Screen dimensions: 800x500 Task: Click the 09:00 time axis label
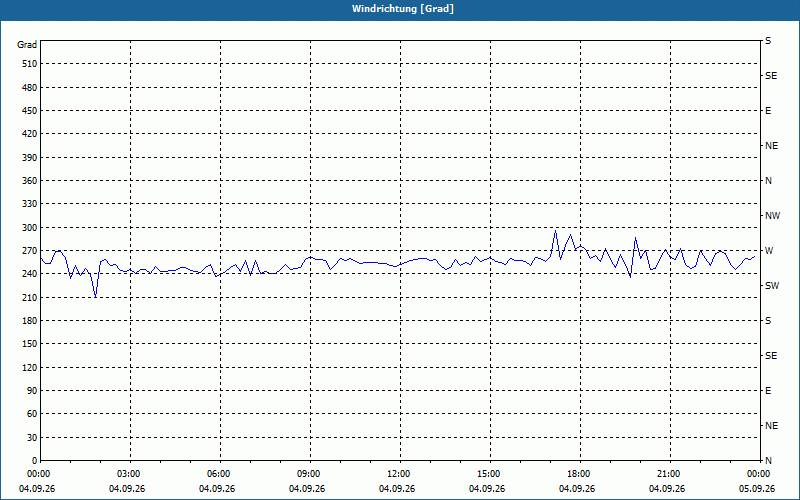click(309, 474)
